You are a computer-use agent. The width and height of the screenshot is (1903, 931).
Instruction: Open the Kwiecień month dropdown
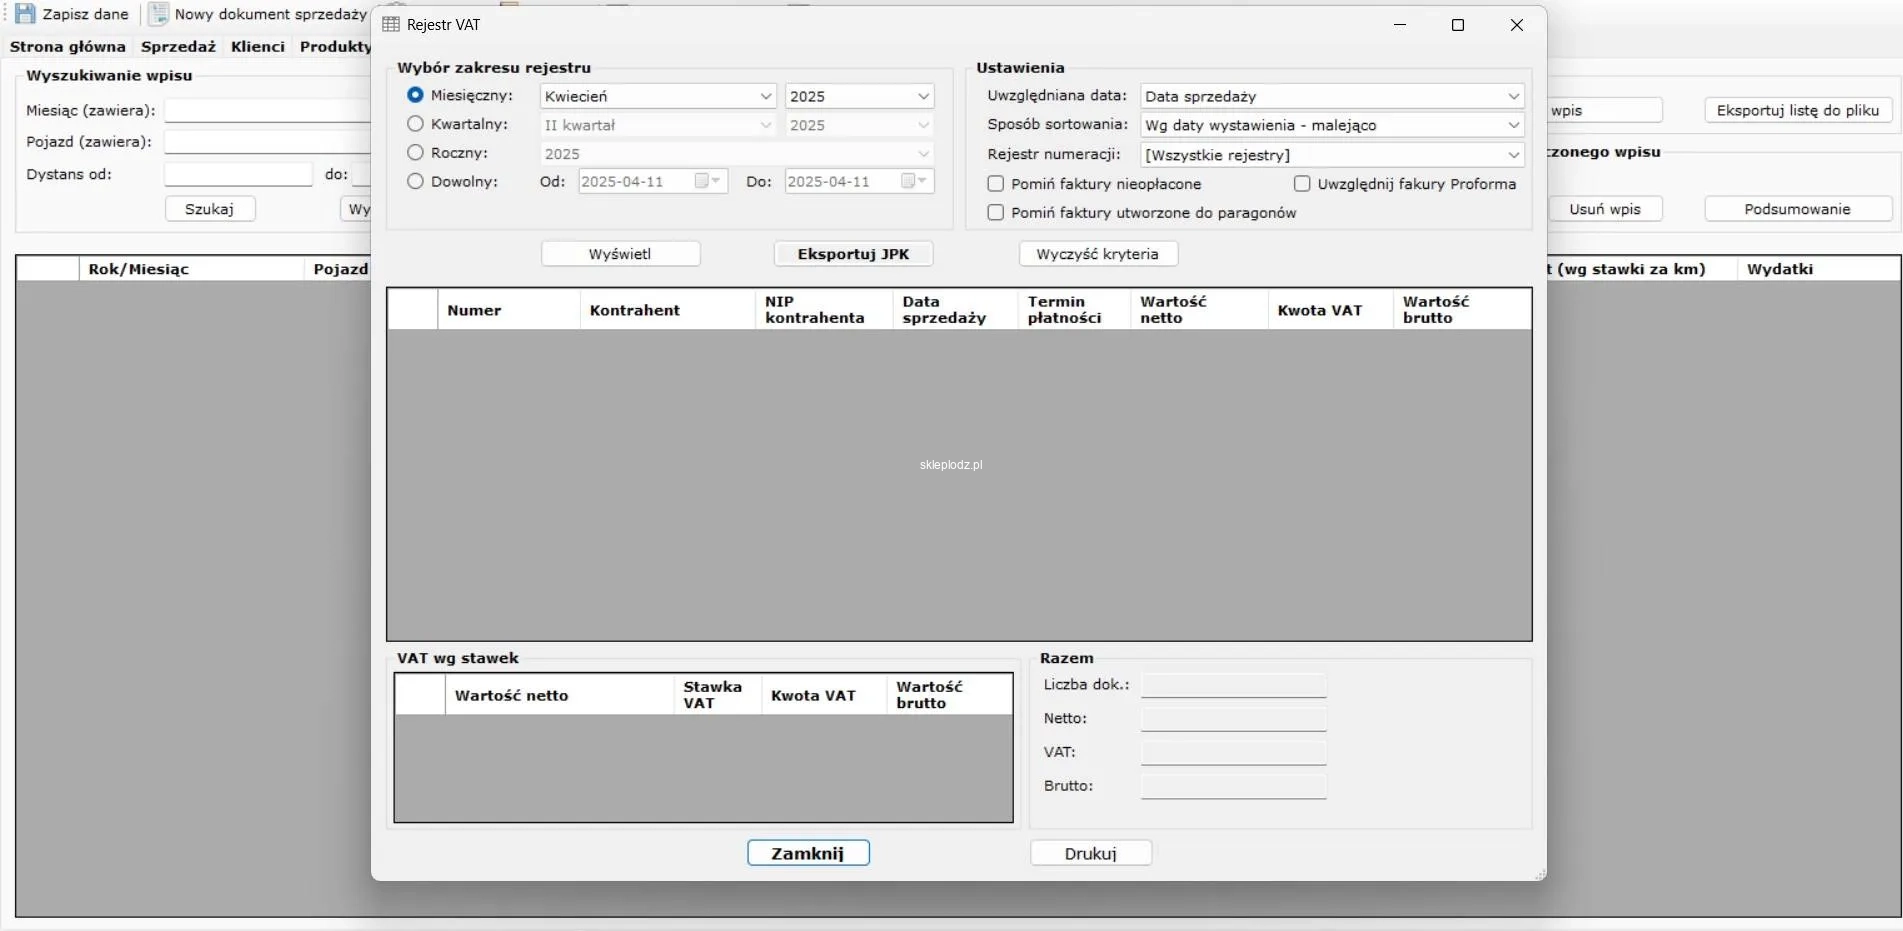pyautogui.click(x=657, y=96)
